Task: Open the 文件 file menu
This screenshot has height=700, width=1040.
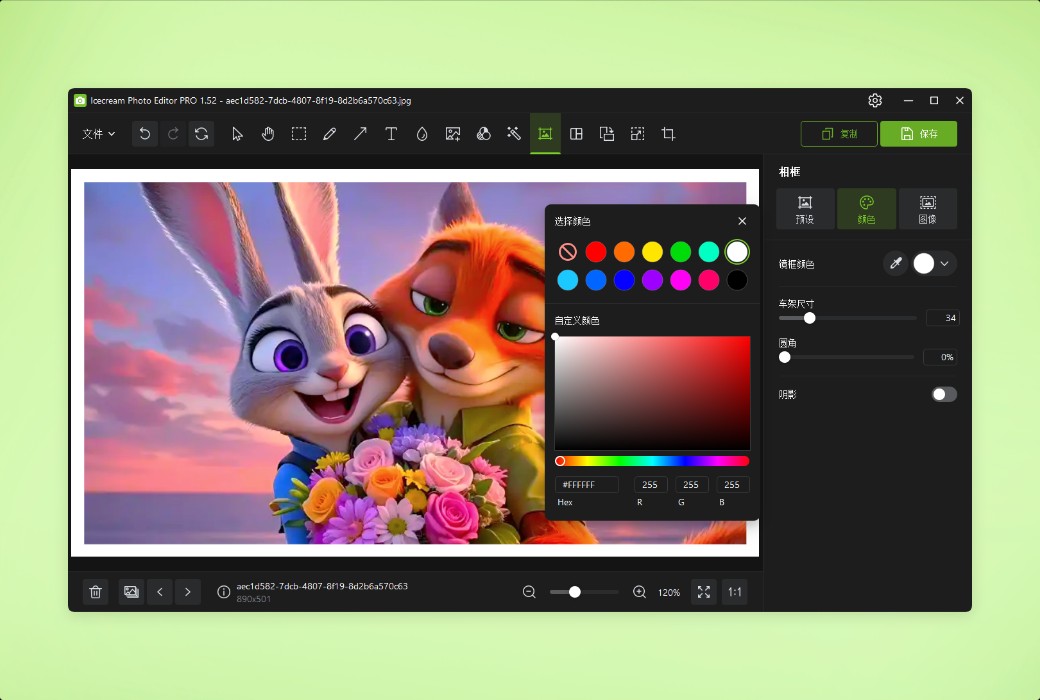Action: pos(97,133)
